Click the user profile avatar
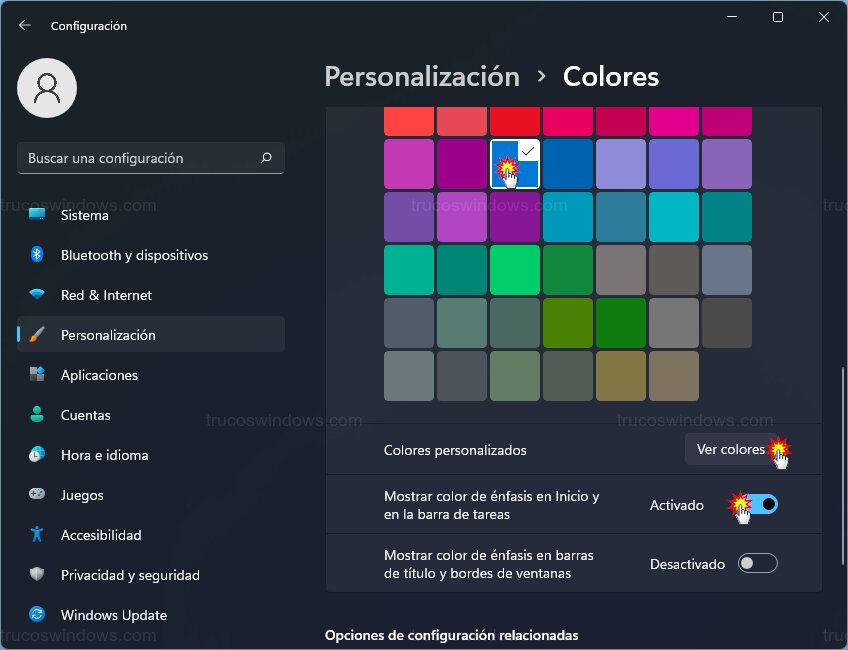The width and height of the screenshot is (848, 650). click(x=46, y=89)
